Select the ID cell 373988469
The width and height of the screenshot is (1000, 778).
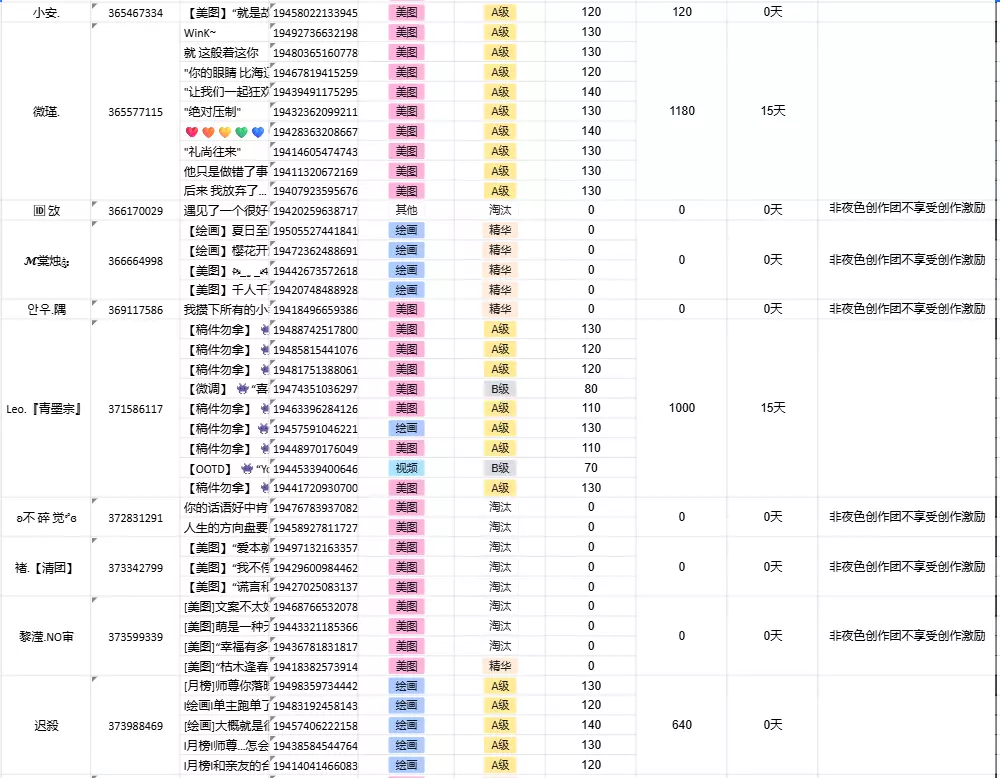point(135,726)
